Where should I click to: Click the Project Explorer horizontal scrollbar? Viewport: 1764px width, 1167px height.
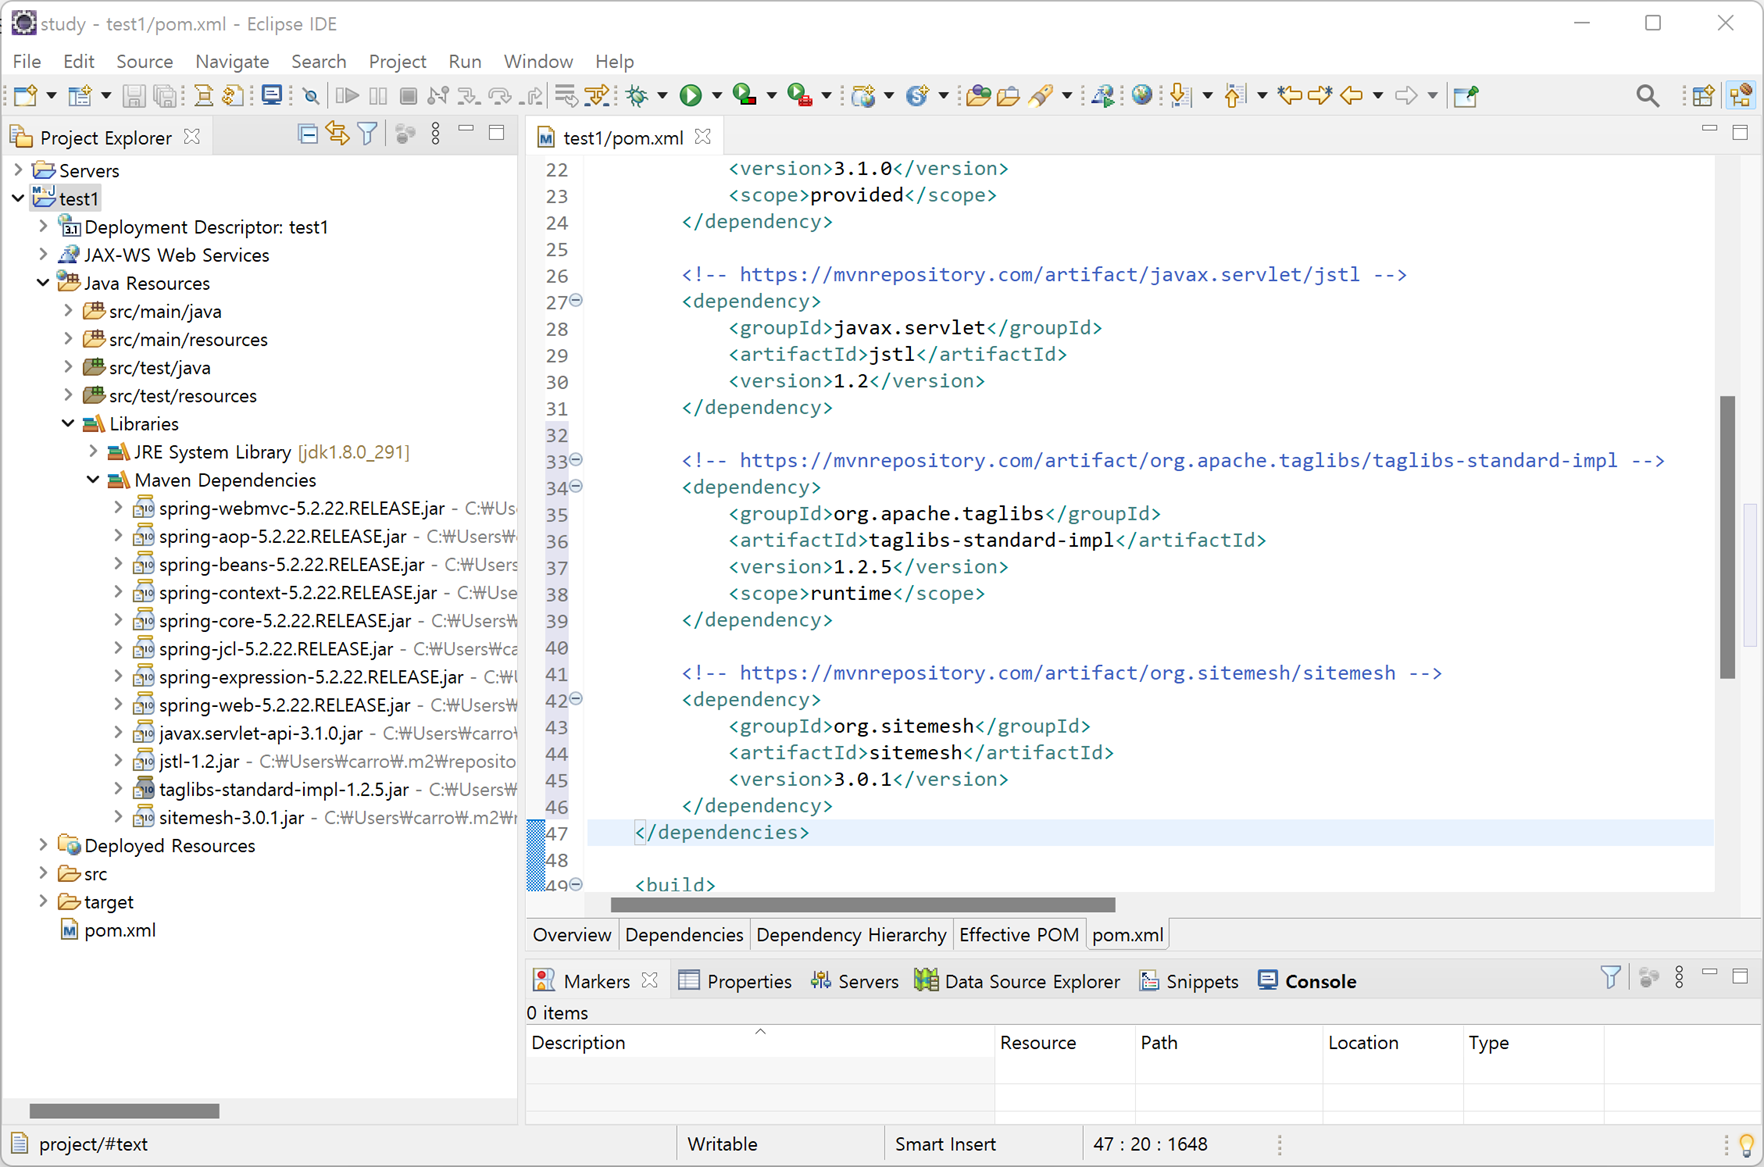coord(124,1111)
